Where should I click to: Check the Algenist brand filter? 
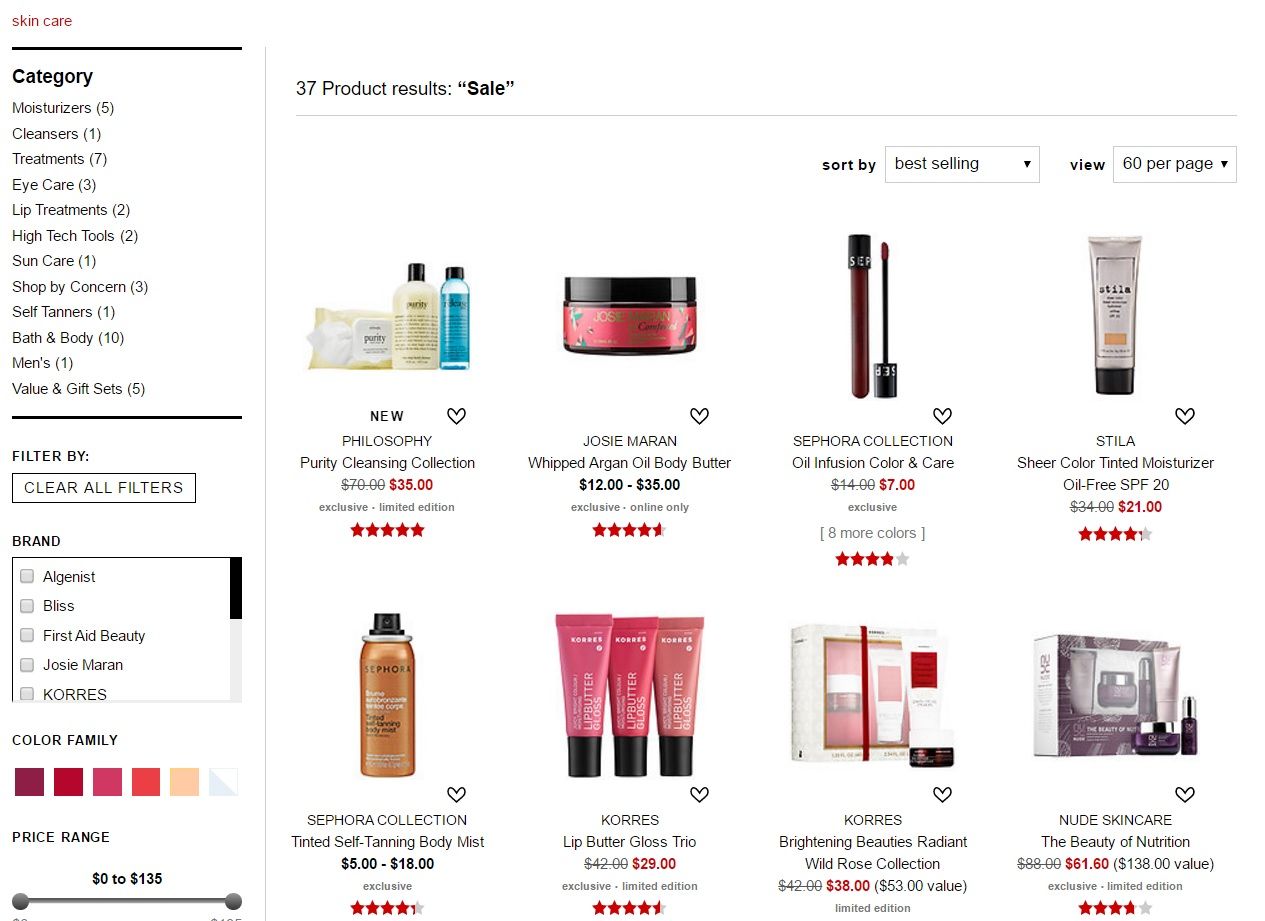(27, 576)
